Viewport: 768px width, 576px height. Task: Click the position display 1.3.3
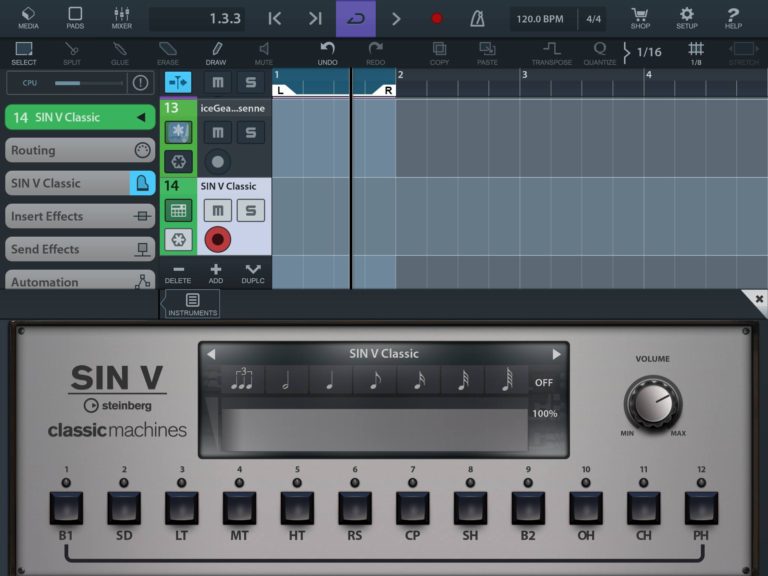click(x=197, y=19)
